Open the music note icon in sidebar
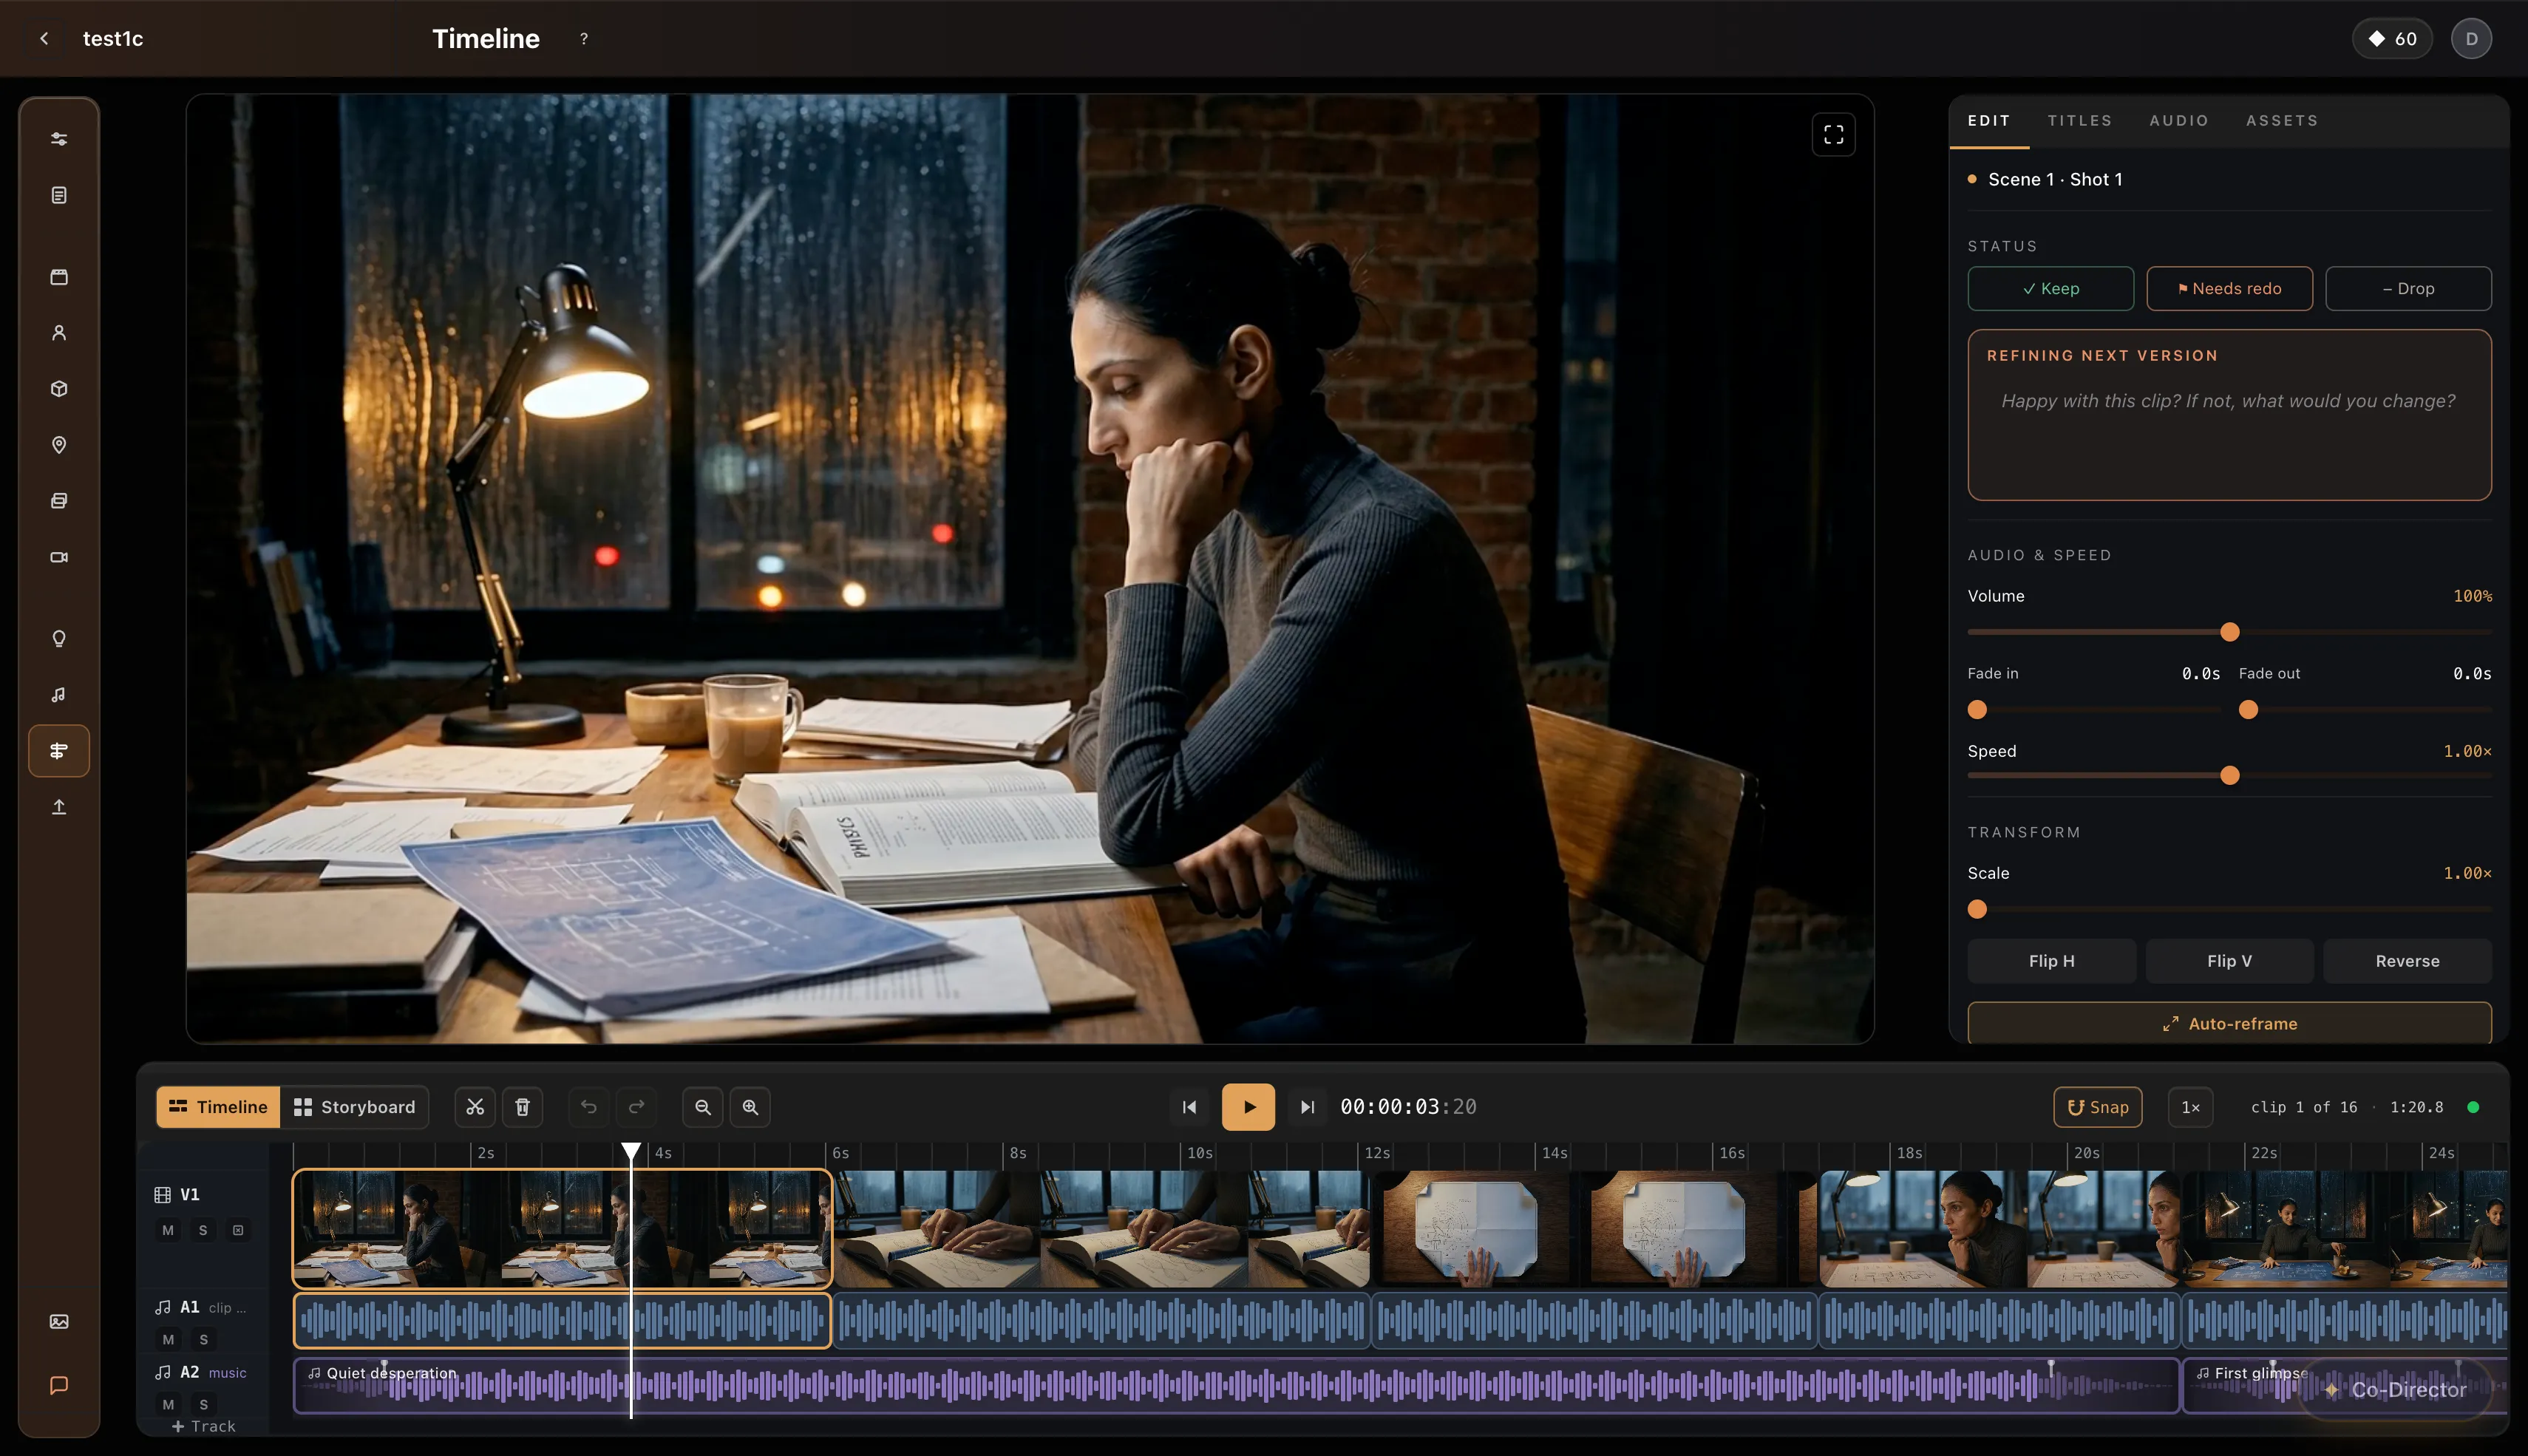This screenshot has width=2528, height=1456. tap(59, 695)
